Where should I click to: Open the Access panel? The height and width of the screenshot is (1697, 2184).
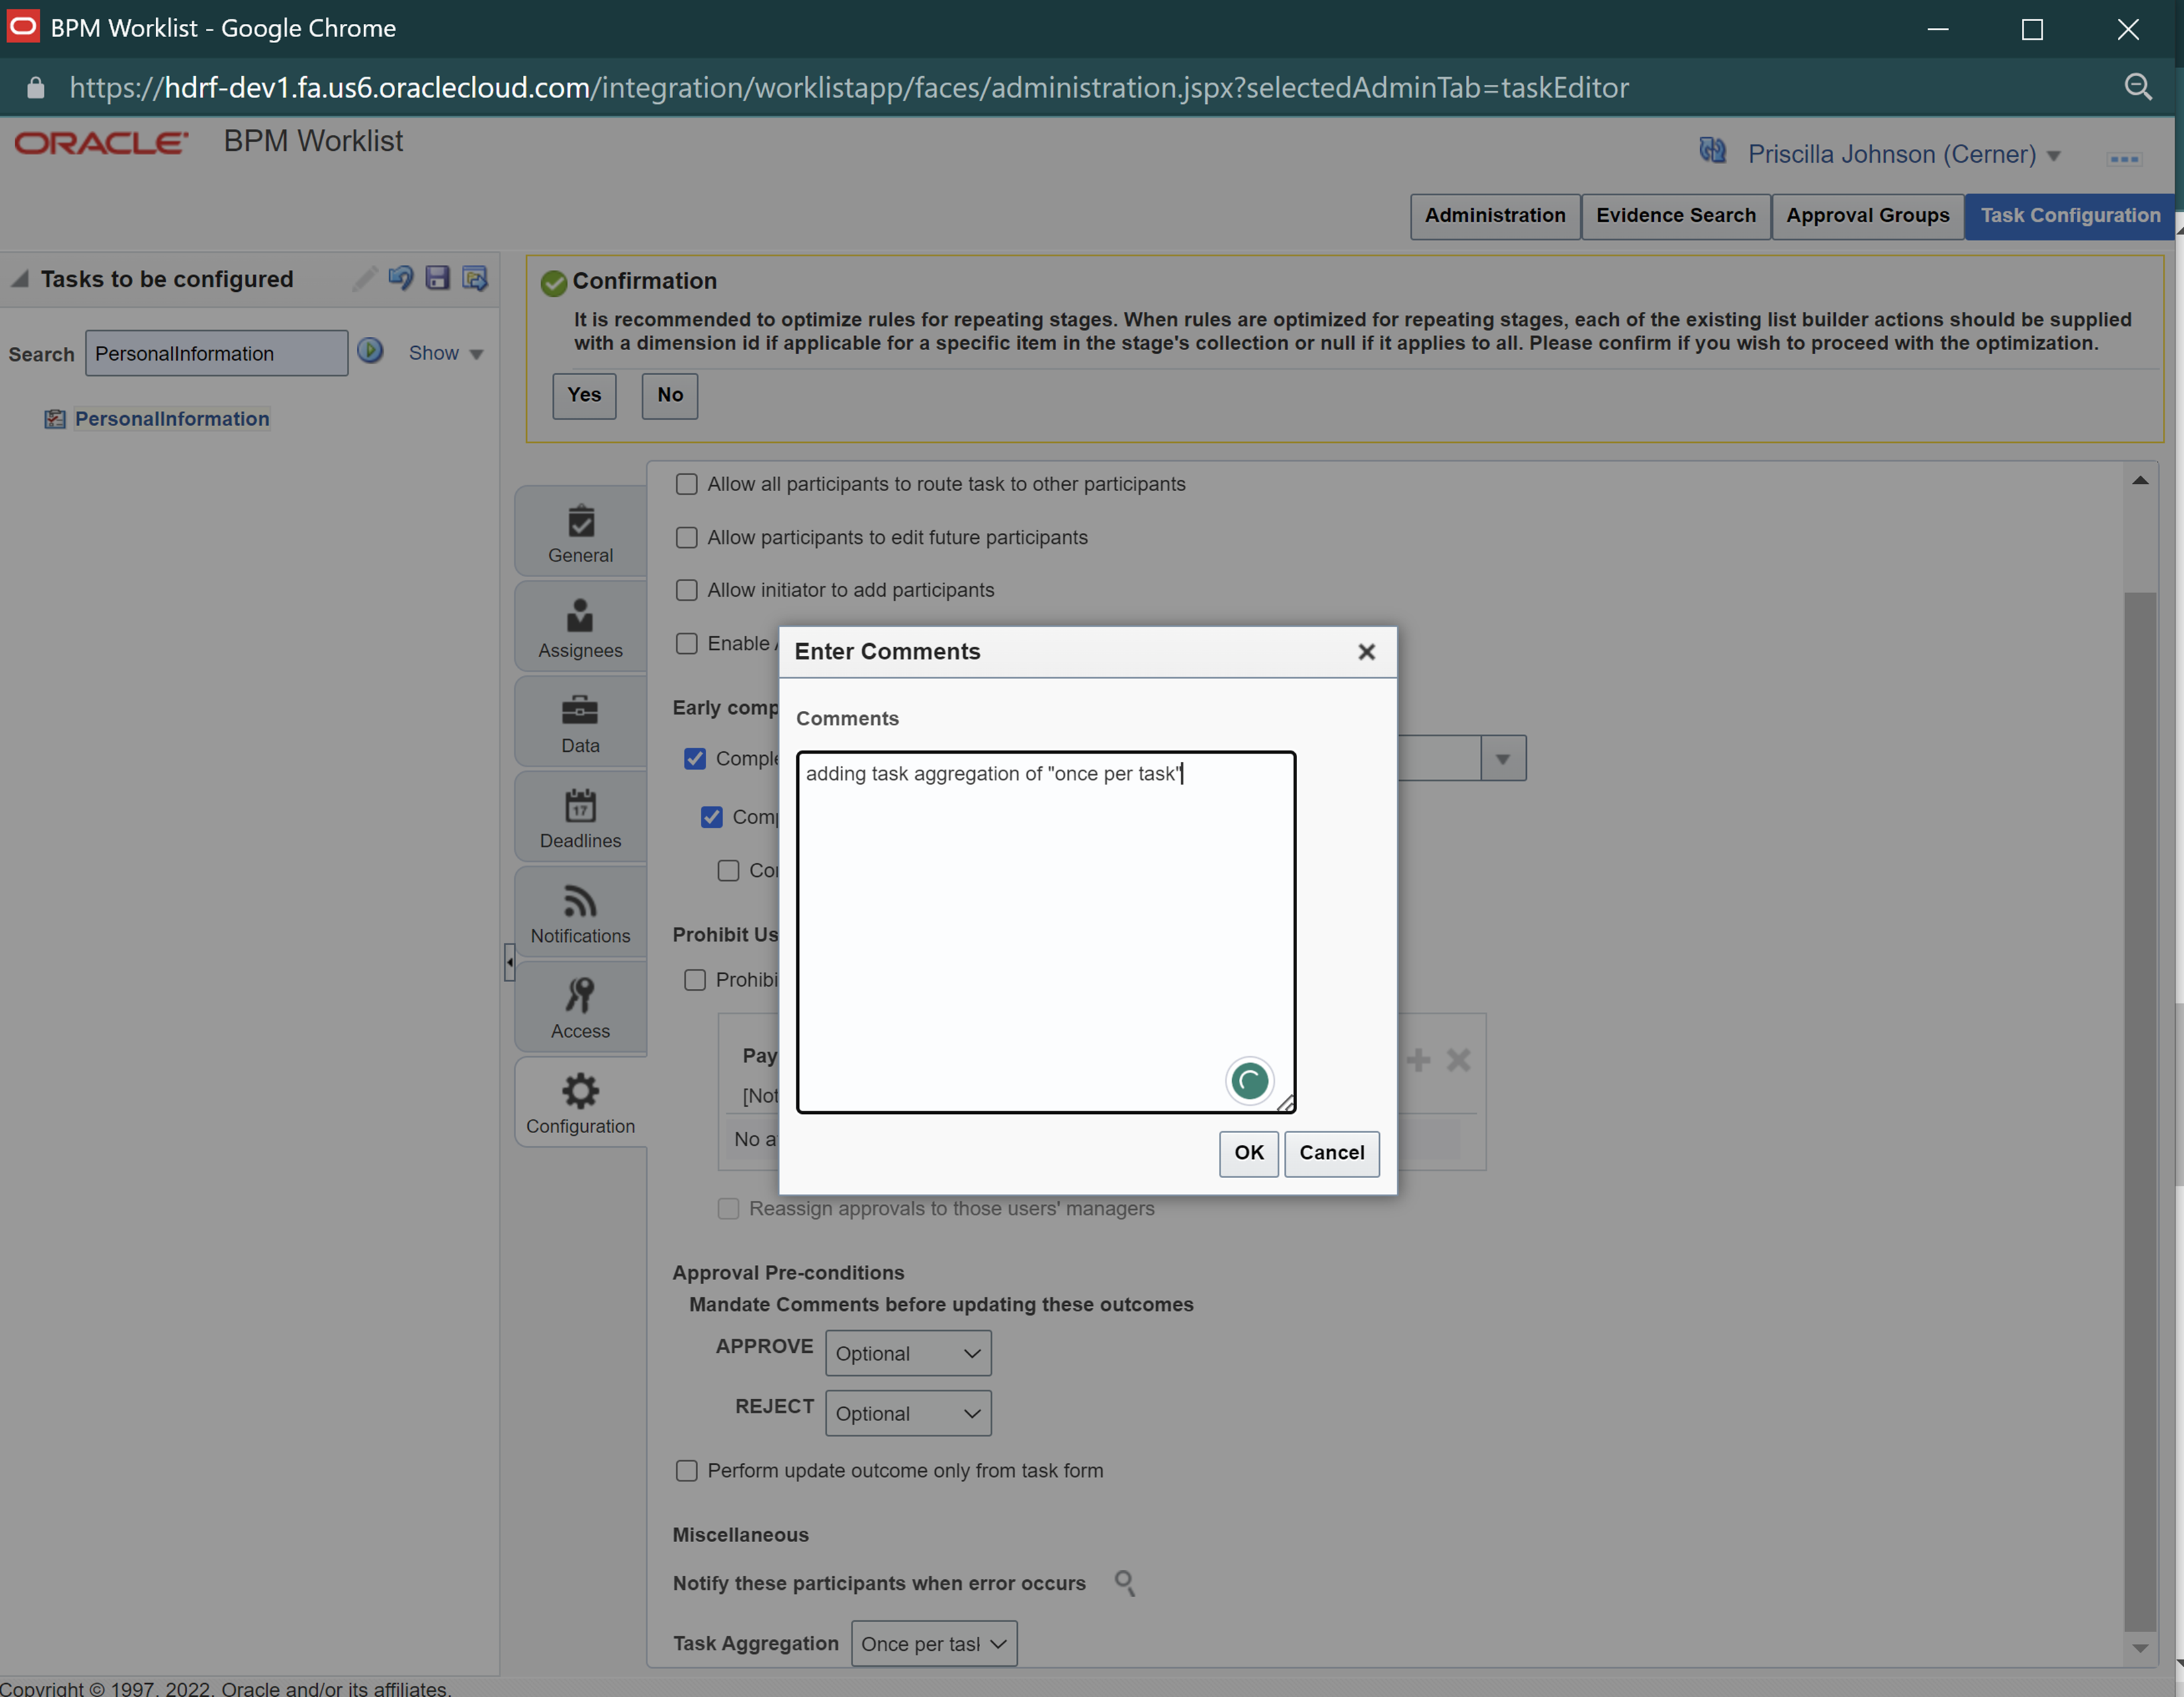pos(580,1006)
